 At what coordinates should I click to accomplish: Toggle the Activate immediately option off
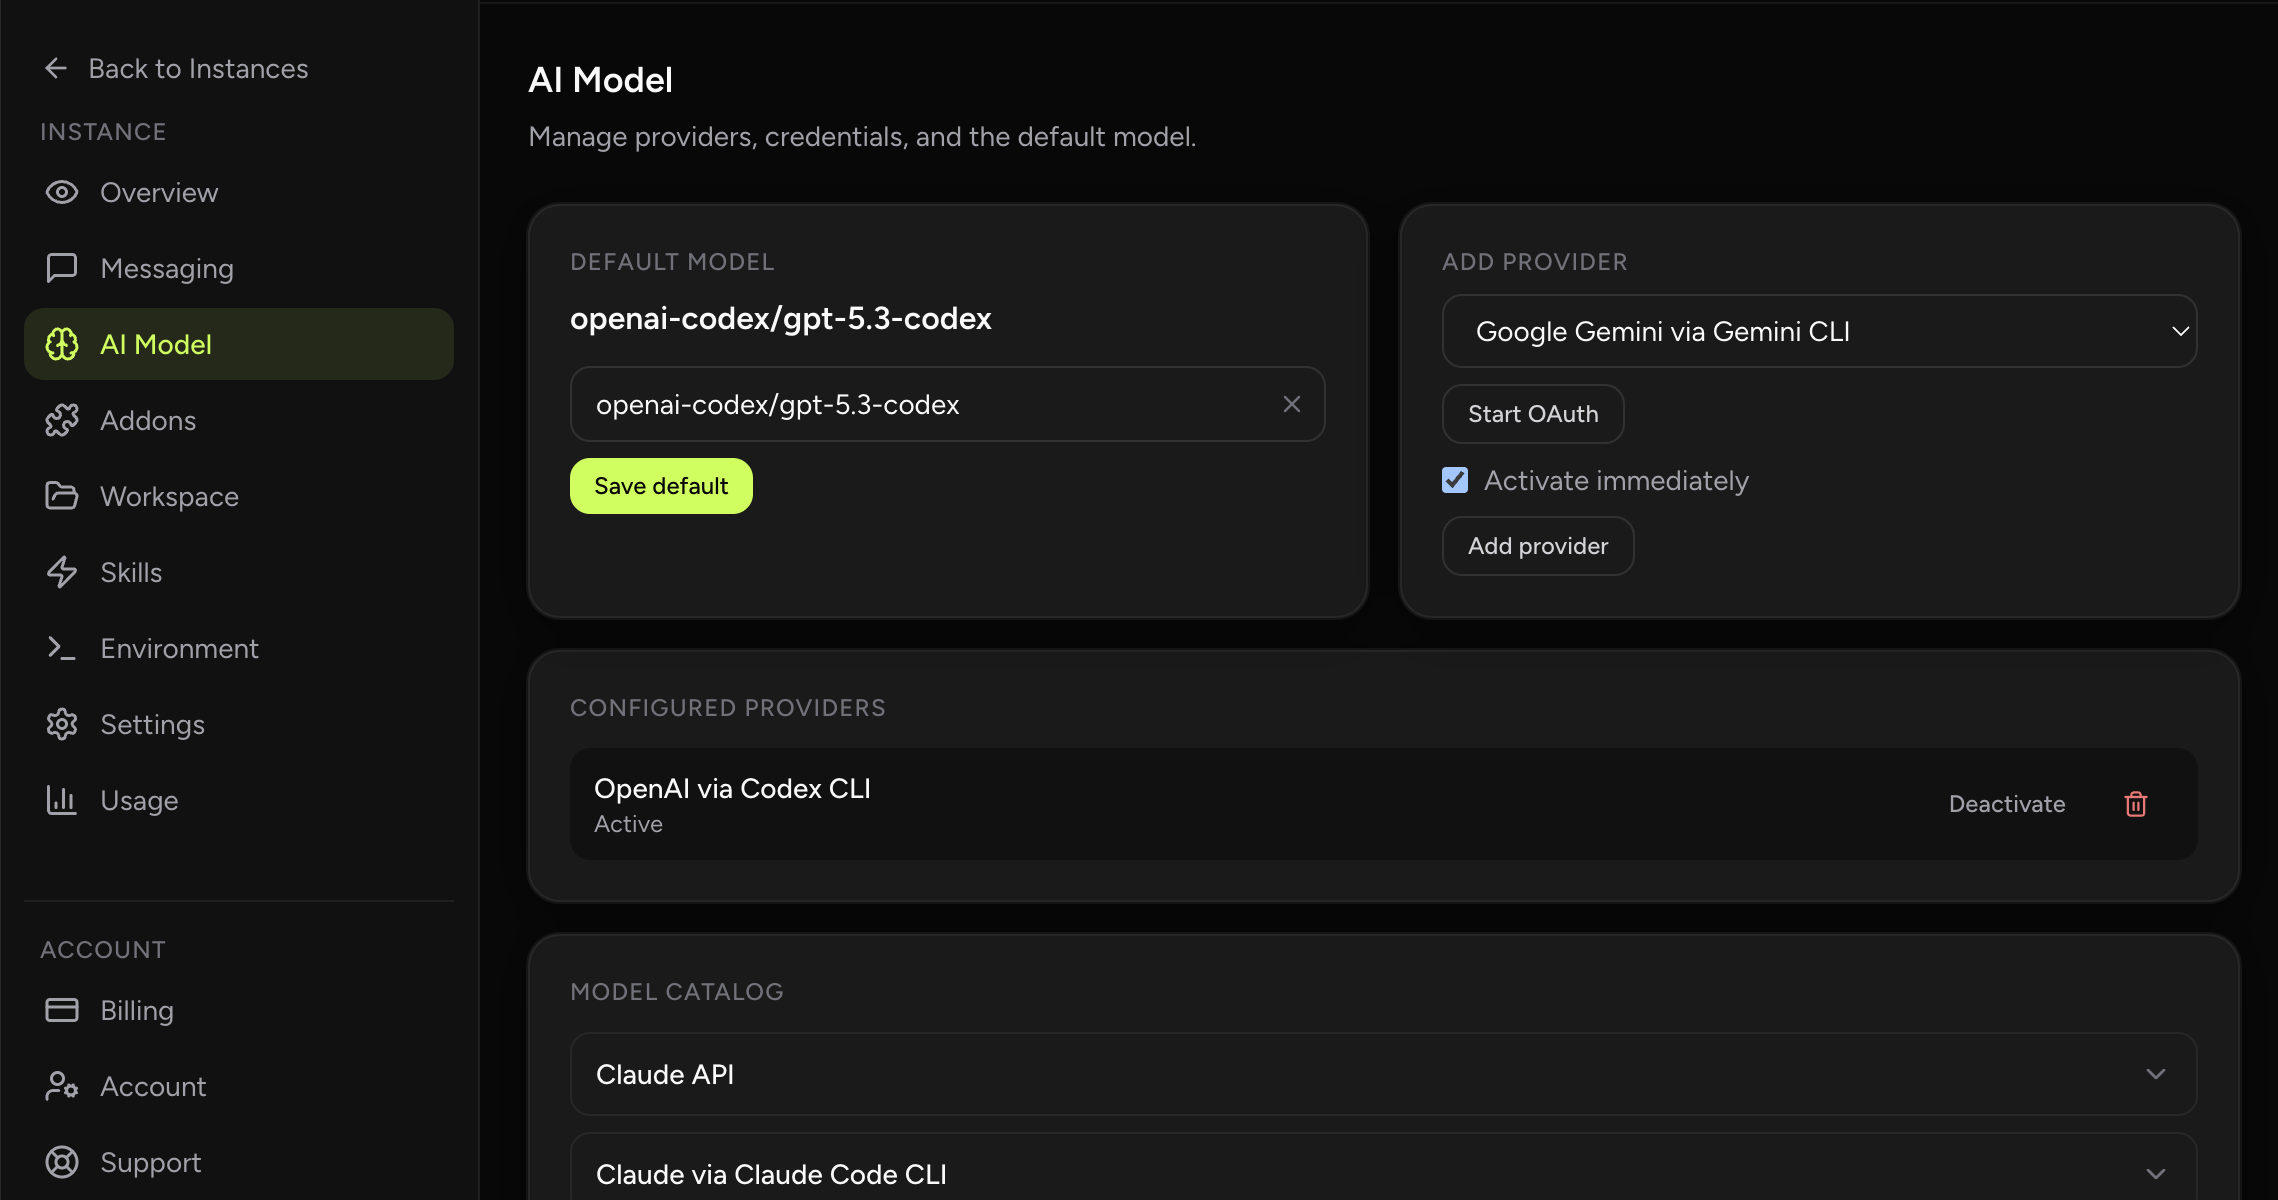[1454, 480]
